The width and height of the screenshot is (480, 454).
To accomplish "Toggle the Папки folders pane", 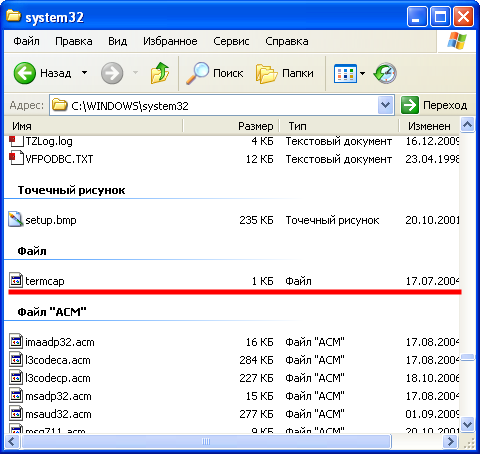I will pos(285,73).
